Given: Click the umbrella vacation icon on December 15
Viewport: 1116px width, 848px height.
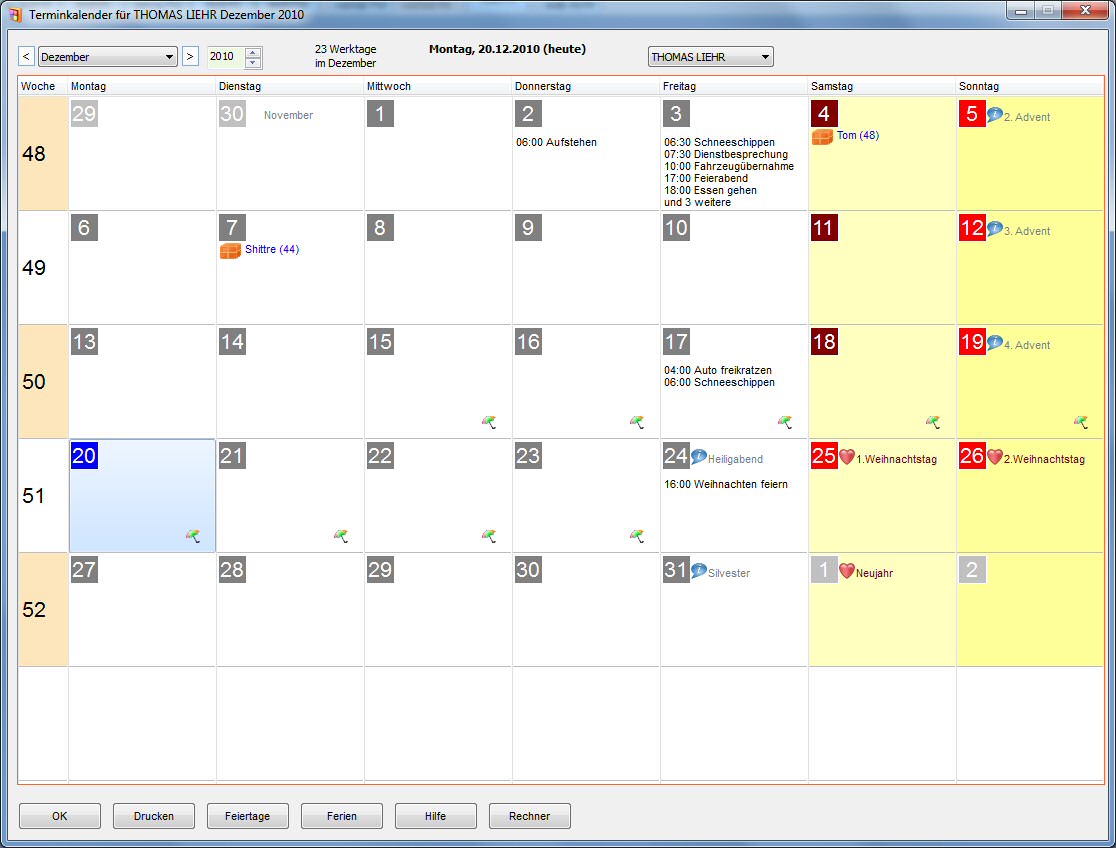Looking at the screenshot, I should point(489,422).
